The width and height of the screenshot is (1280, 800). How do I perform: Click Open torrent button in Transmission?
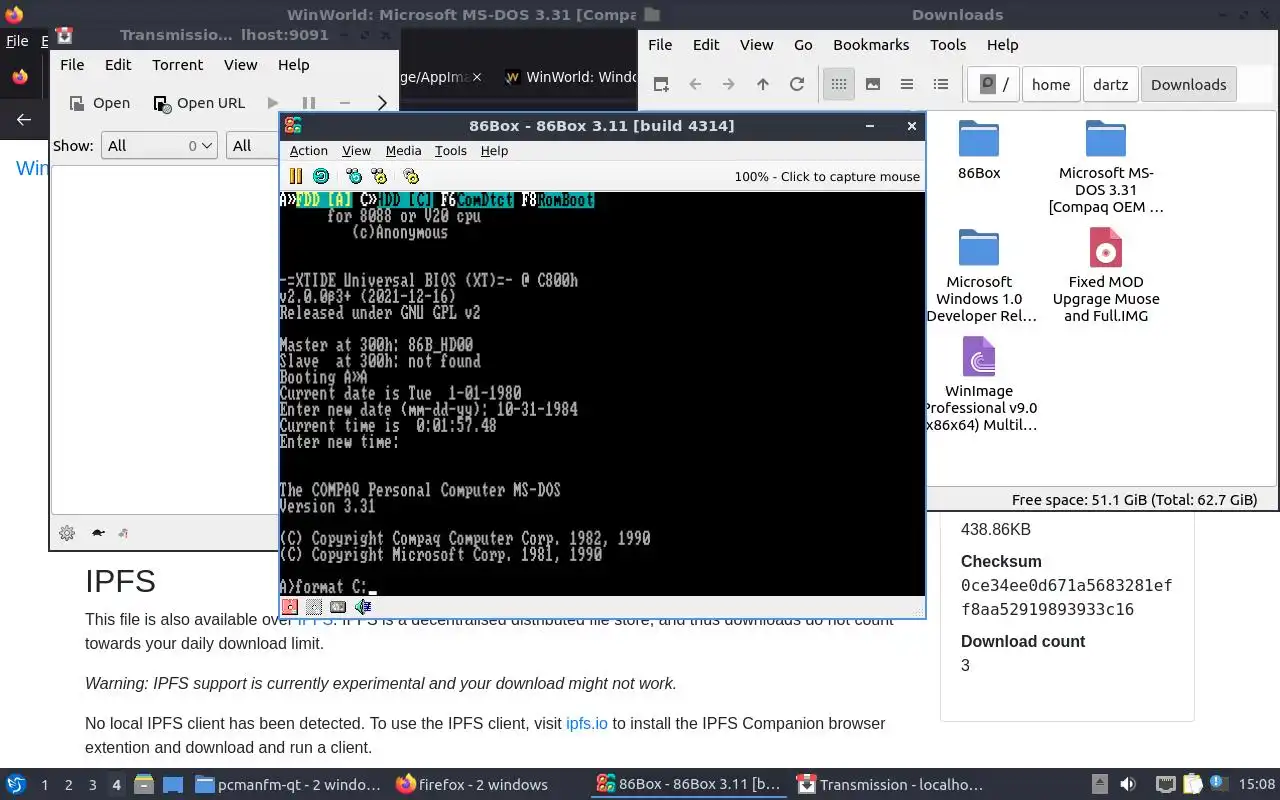point(100,103)
